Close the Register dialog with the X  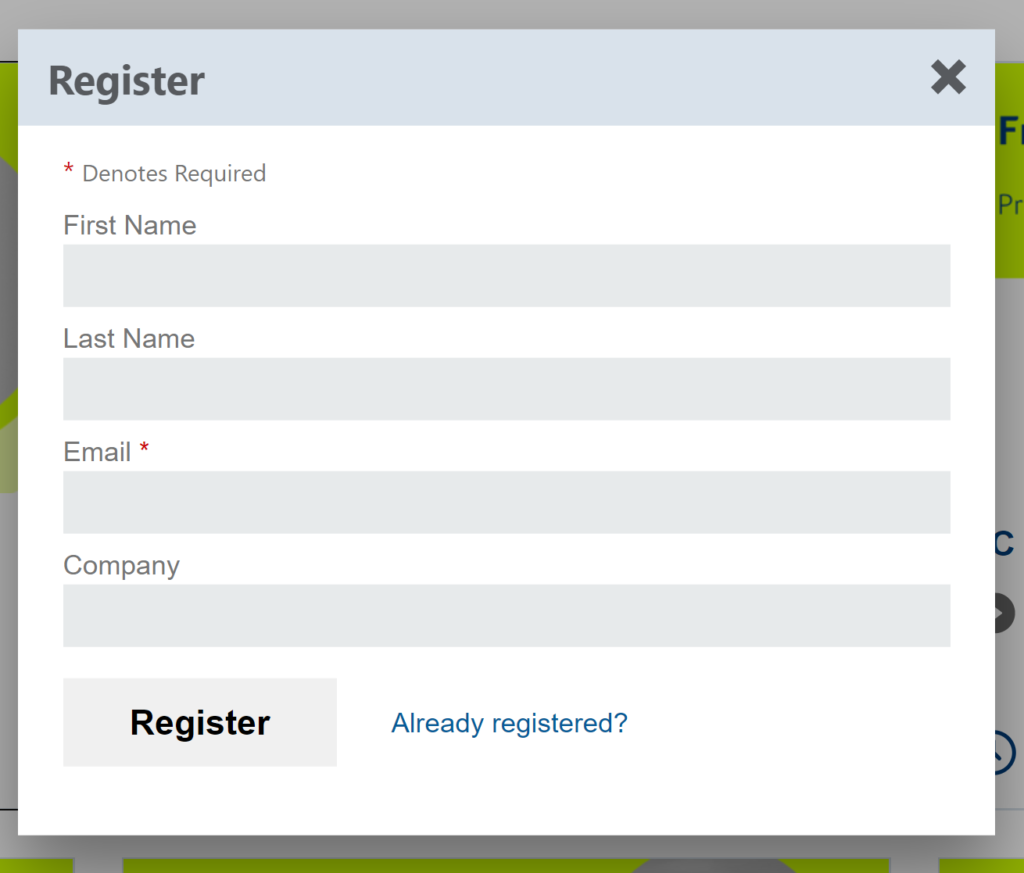pos(947,77)
